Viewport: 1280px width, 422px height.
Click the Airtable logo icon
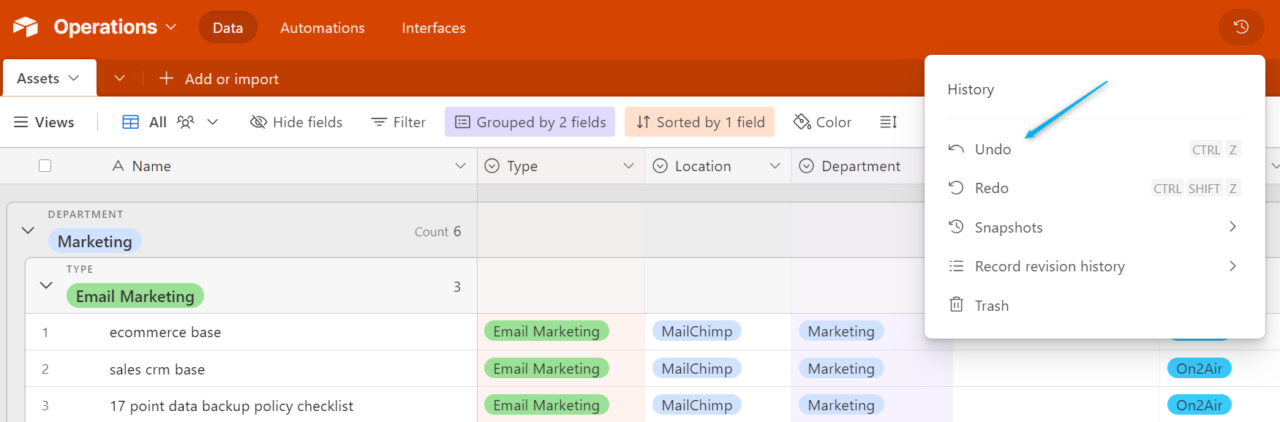pos(25,28)
